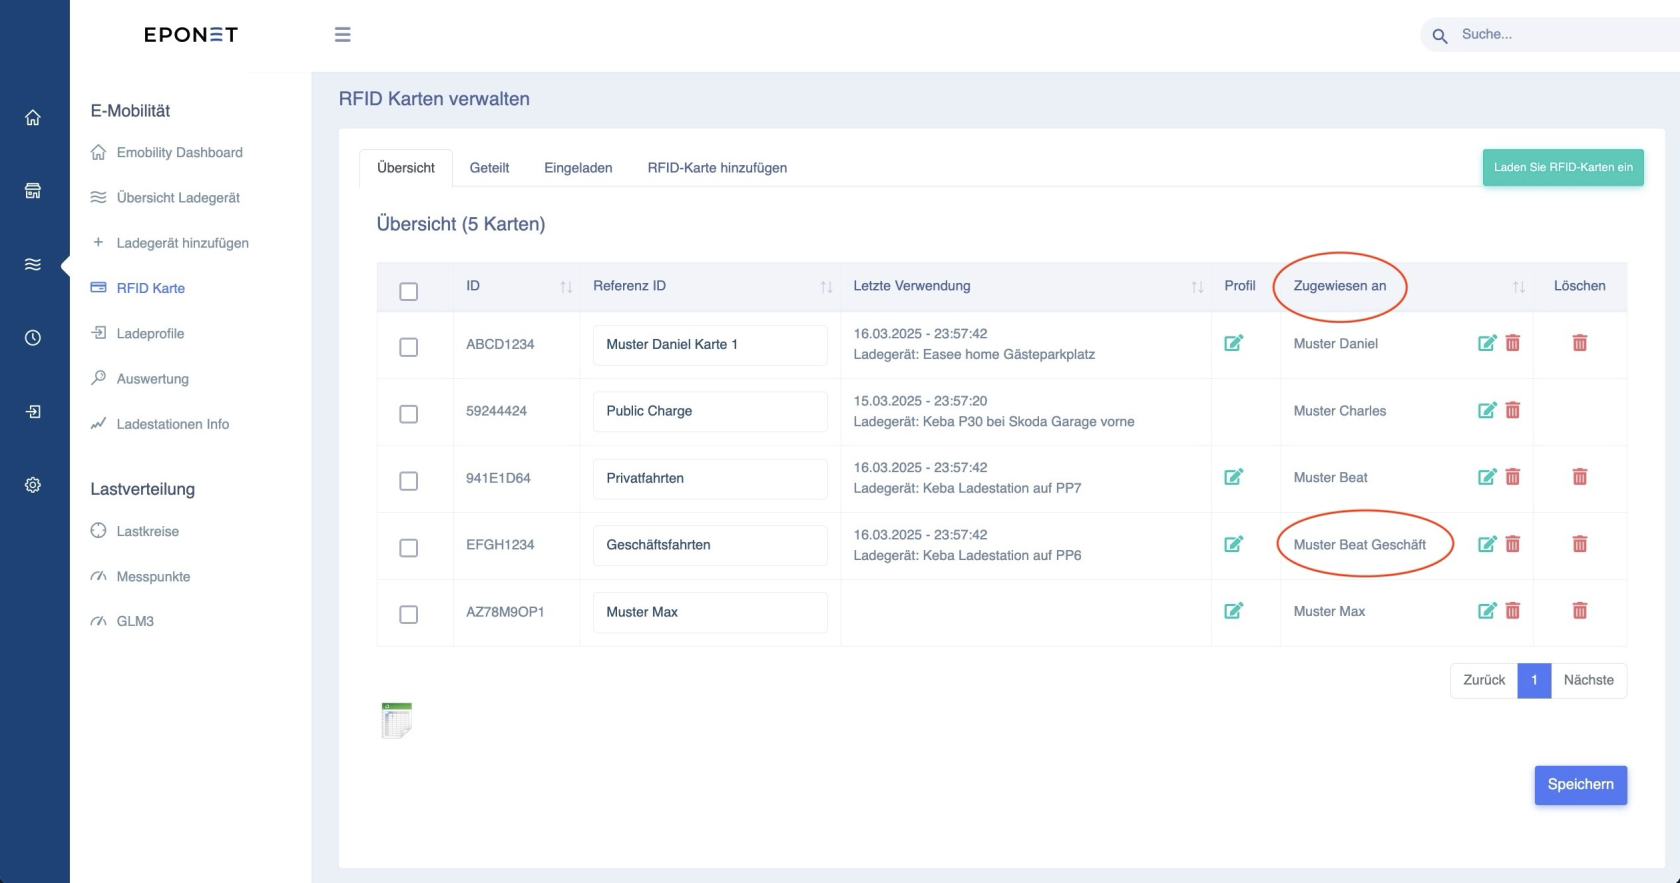Edit assignment of Muster Charles

click(x=1487, y=410)
